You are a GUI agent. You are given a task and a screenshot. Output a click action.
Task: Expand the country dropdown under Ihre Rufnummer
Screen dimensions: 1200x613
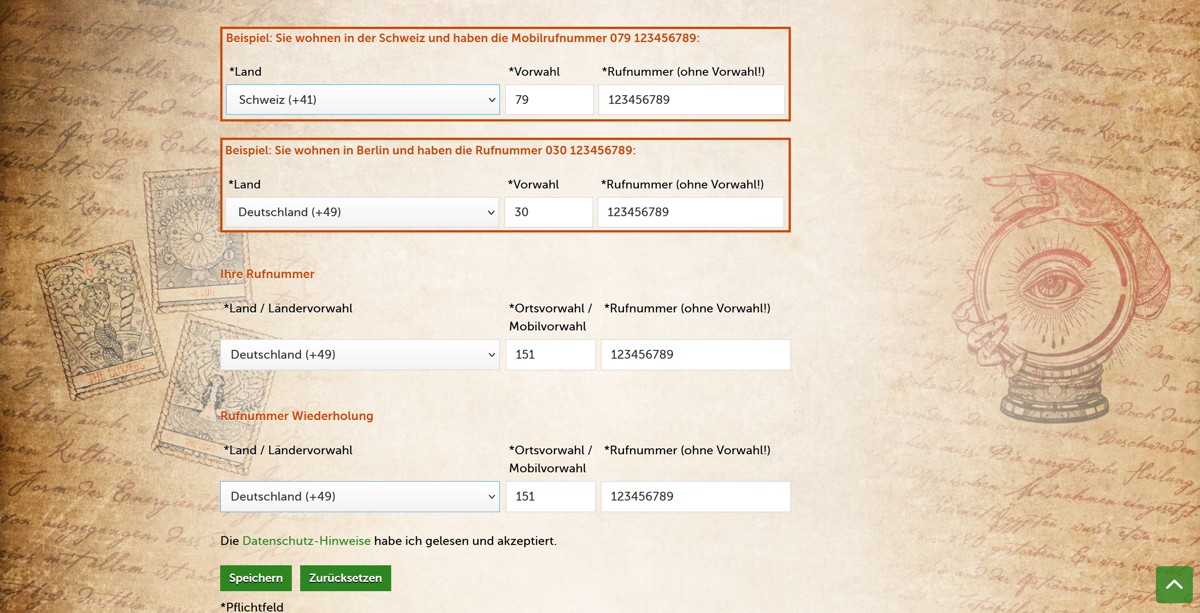(x=360, y=355)
